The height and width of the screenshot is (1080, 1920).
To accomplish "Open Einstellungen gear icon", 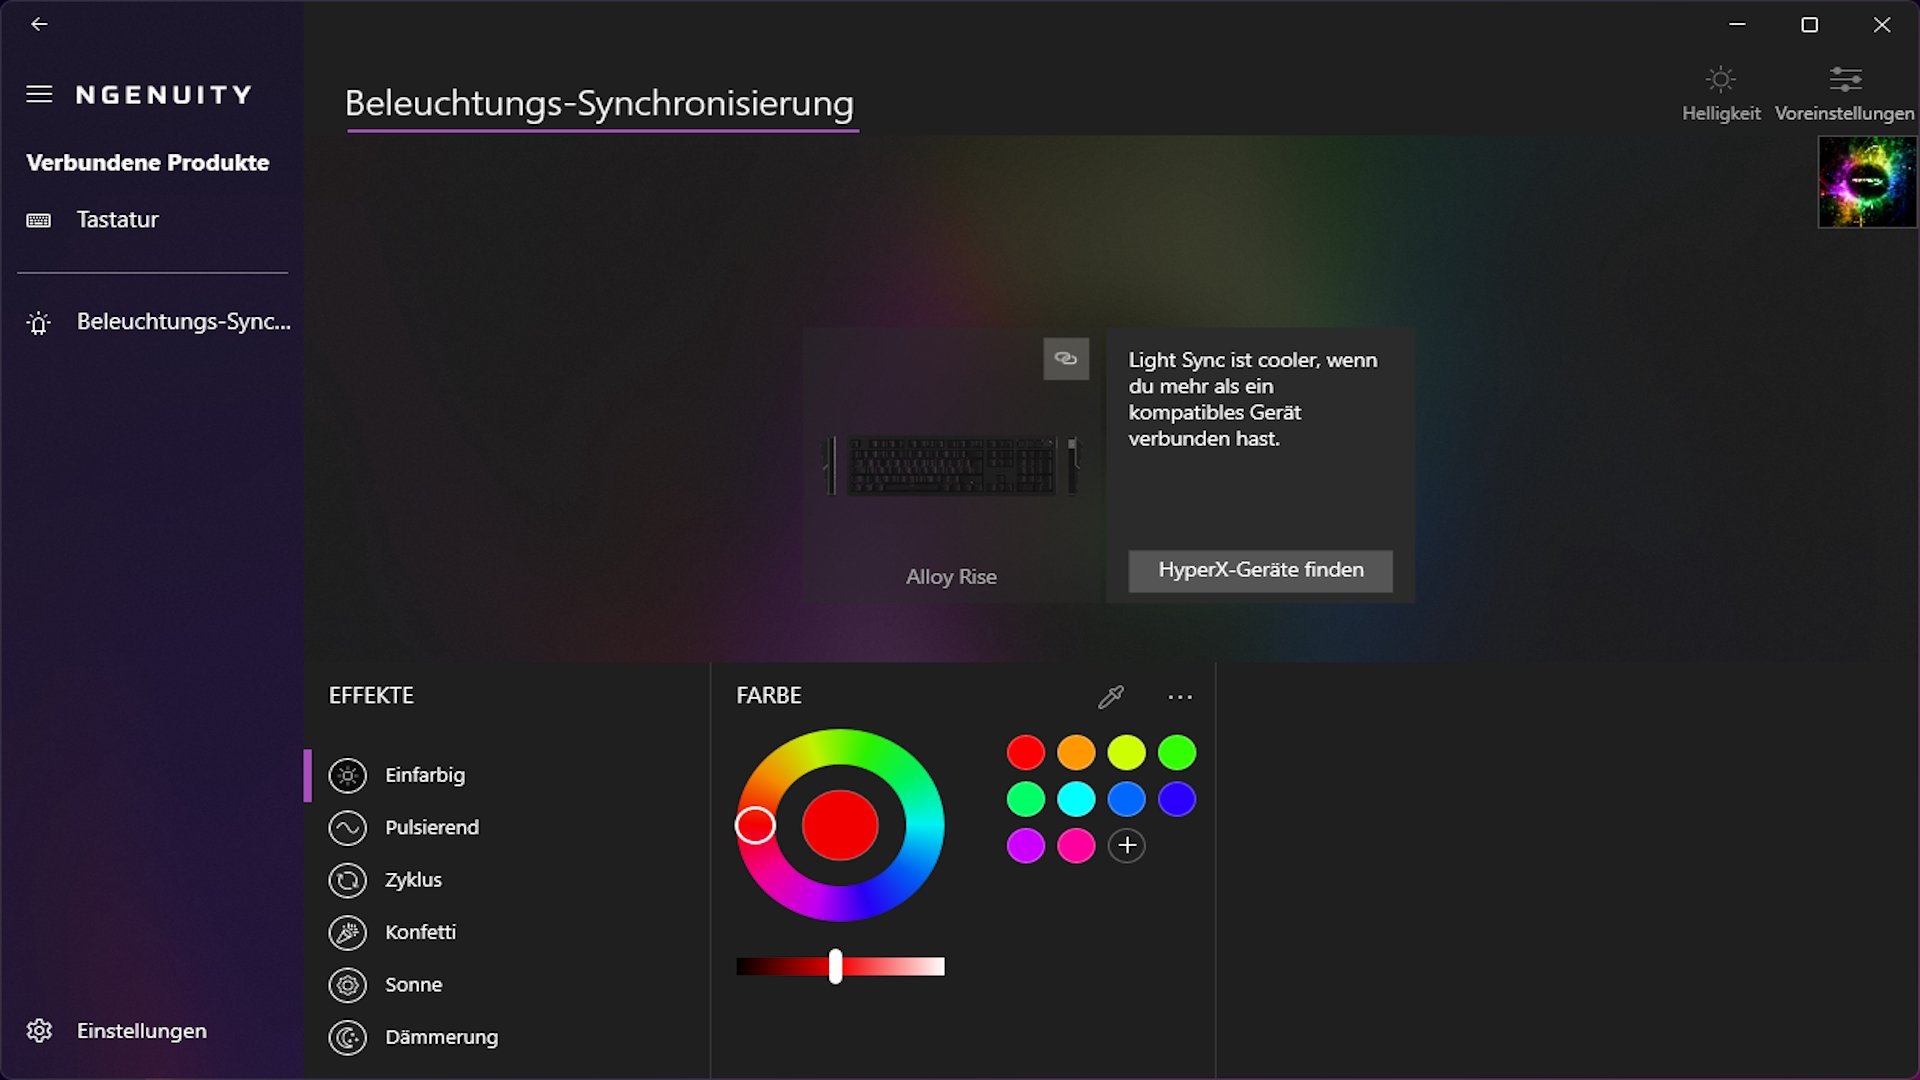I will (39, 1031).
